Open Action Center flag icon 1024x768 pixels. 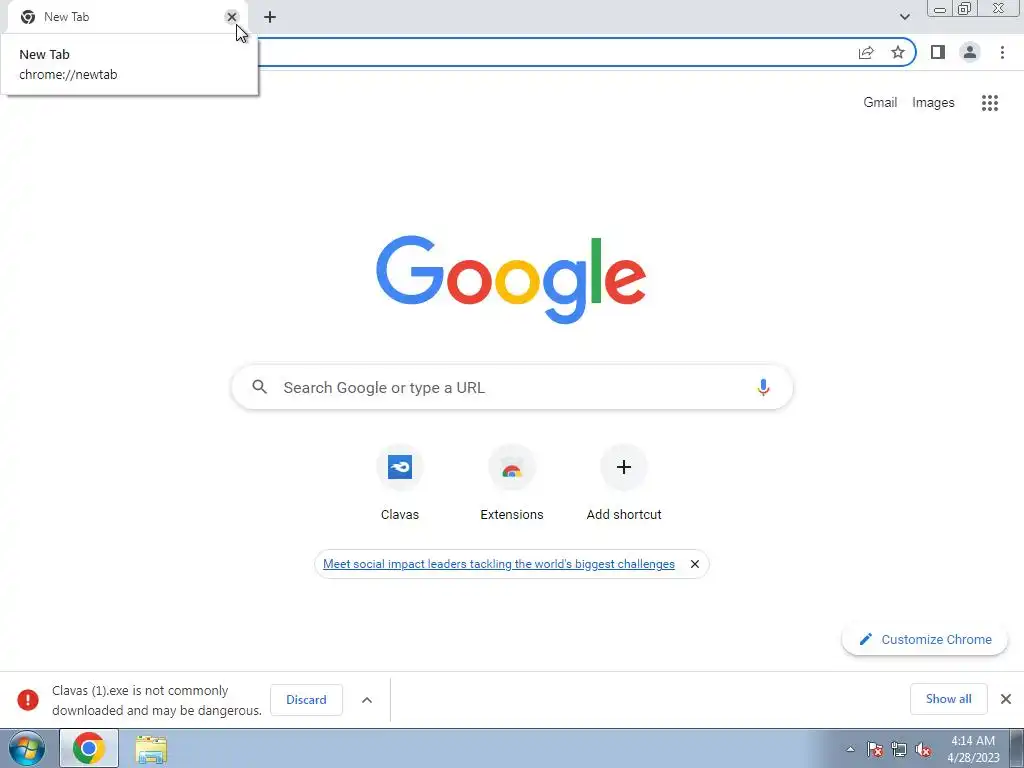coord(875,749)
